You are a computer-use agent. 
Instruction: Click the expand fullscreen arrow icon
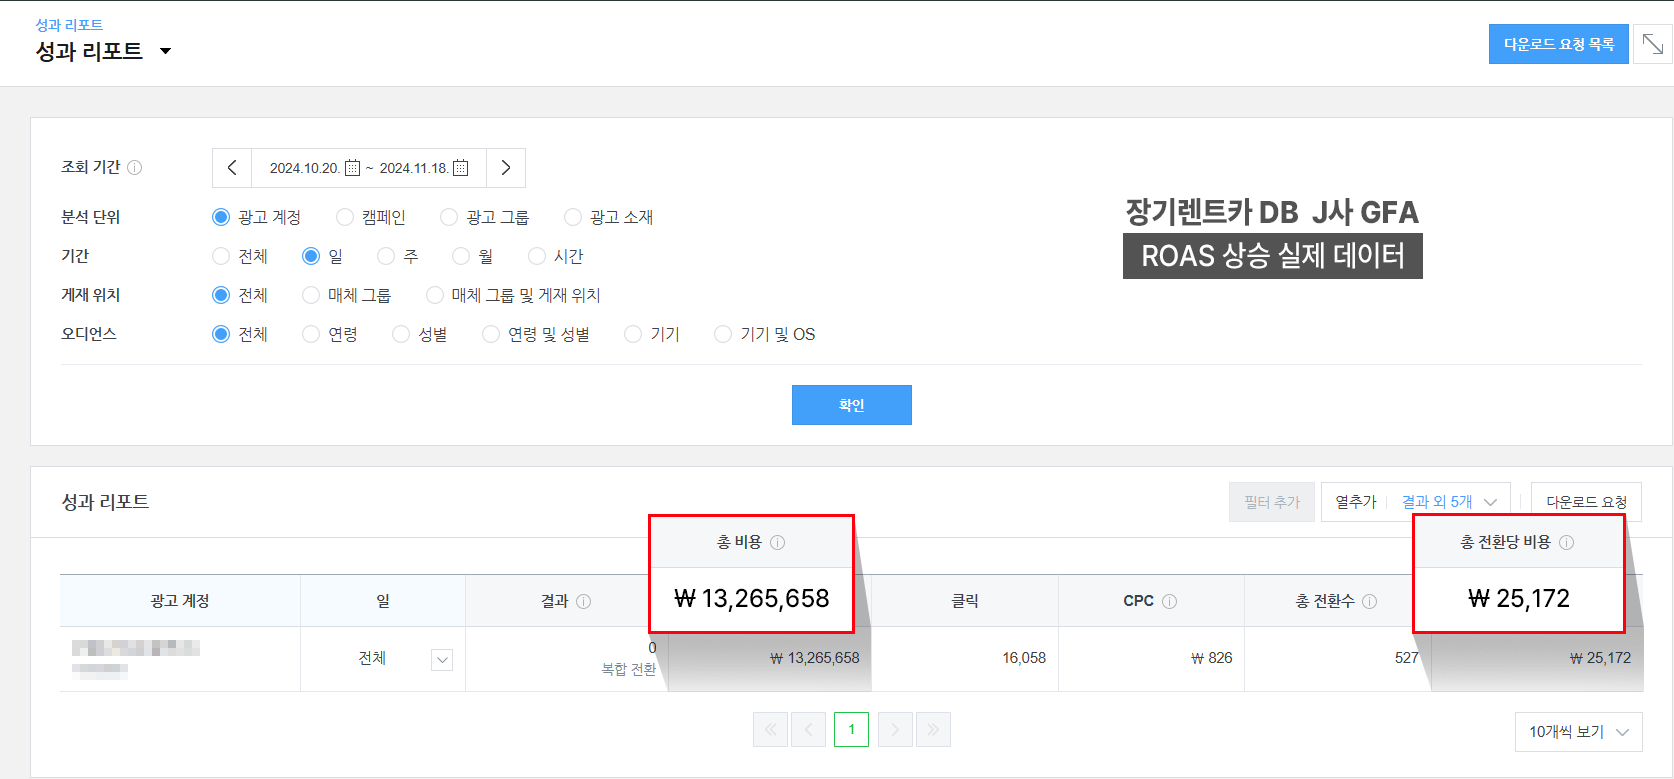point(1652,44)
